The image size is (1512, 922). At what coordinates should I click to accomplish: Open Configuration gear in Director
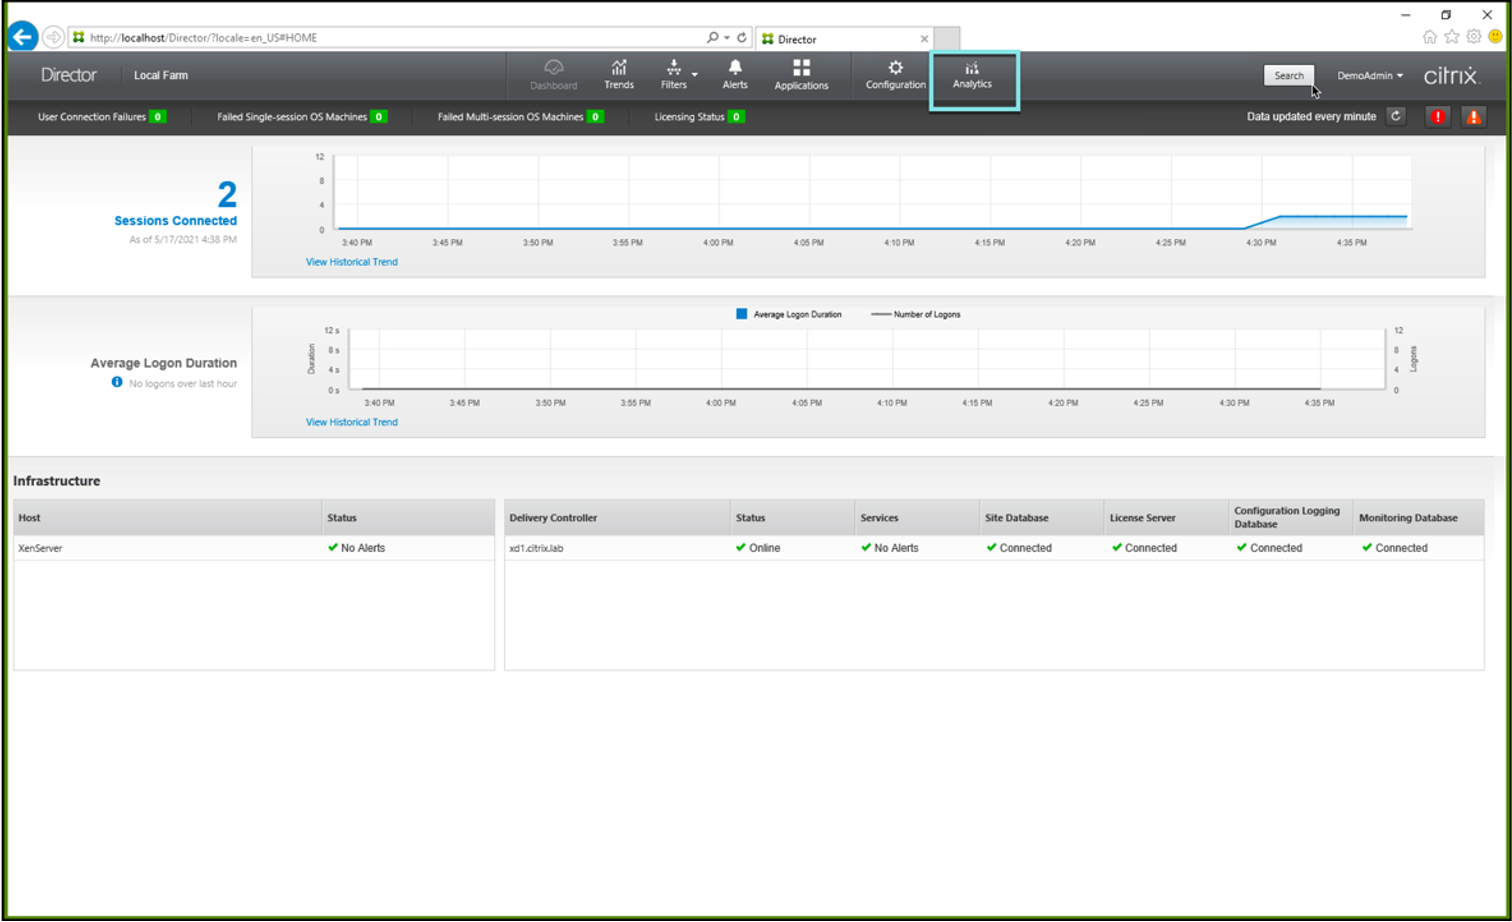895,74
